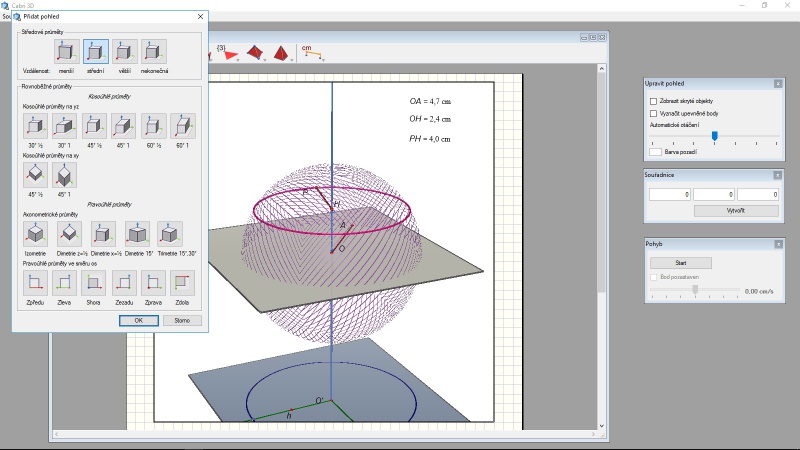The width and height of the screenshot is (800, 450).
Task: Pick the Zdola bottom view icon
Action: 182,283
